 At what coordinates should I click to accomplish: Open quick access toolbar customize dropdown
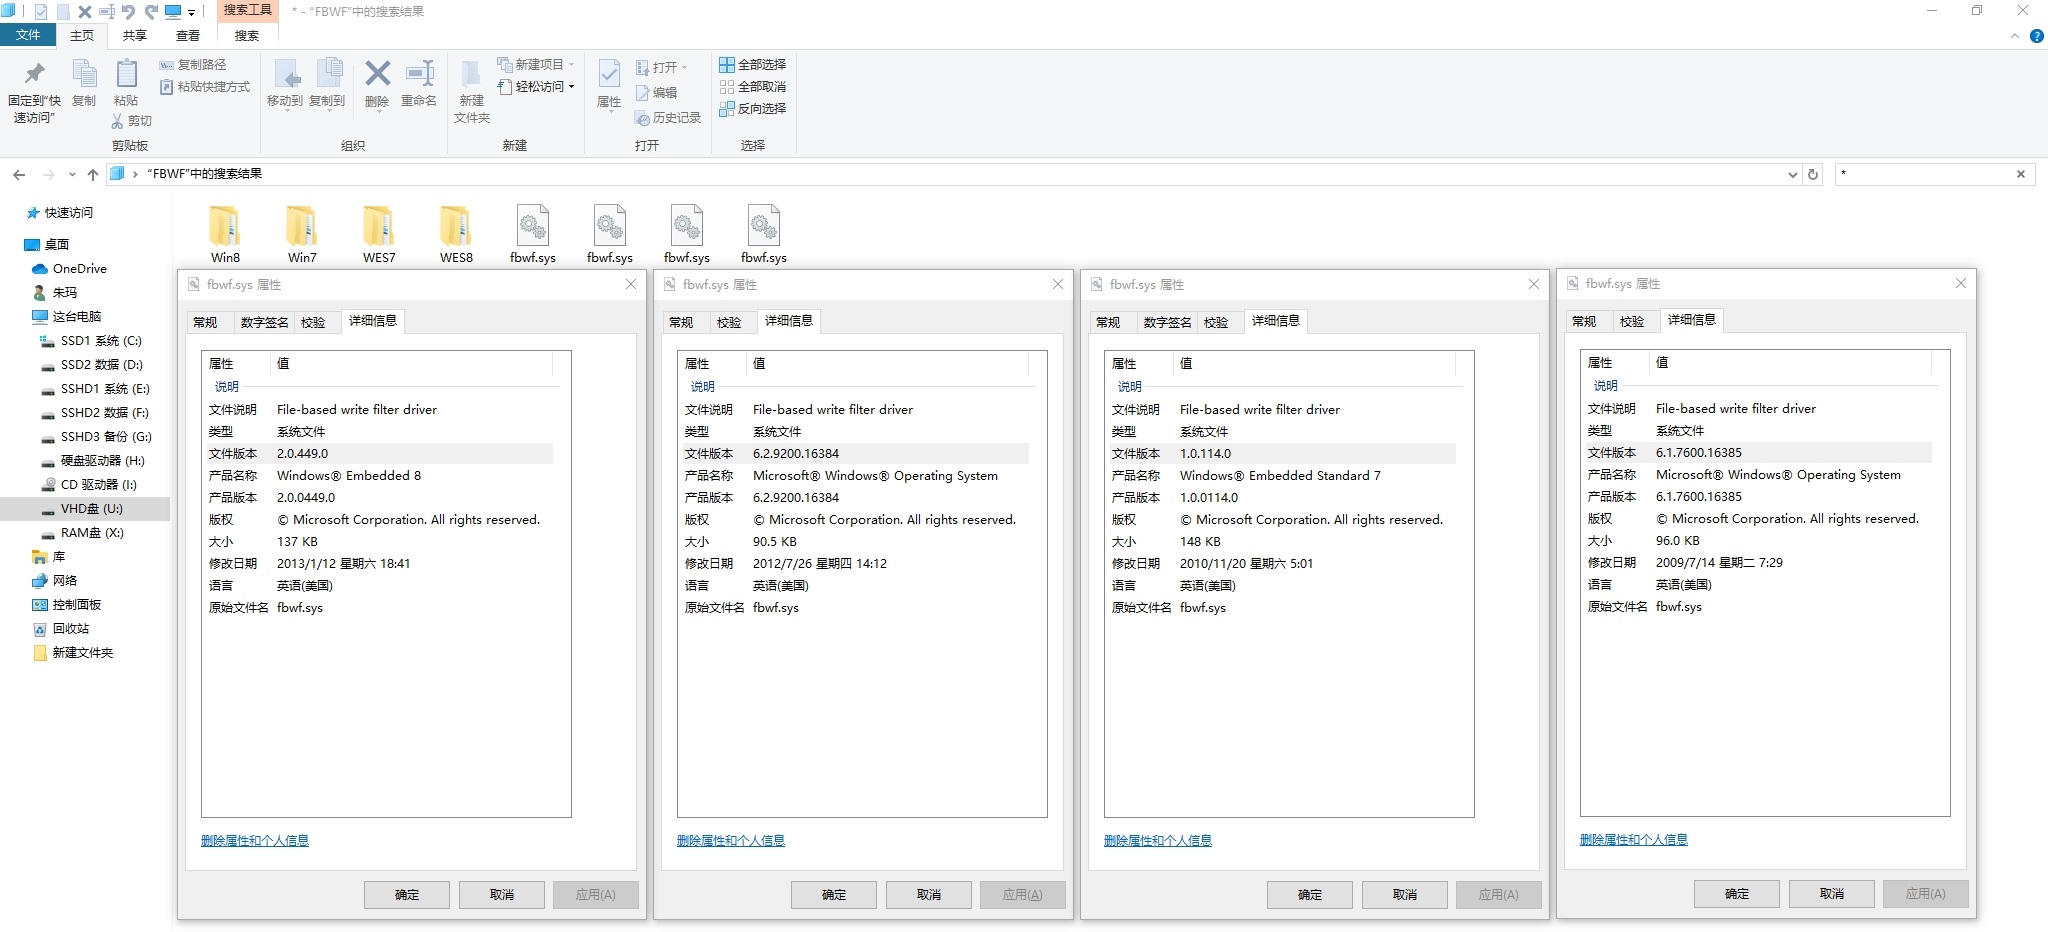191,12
